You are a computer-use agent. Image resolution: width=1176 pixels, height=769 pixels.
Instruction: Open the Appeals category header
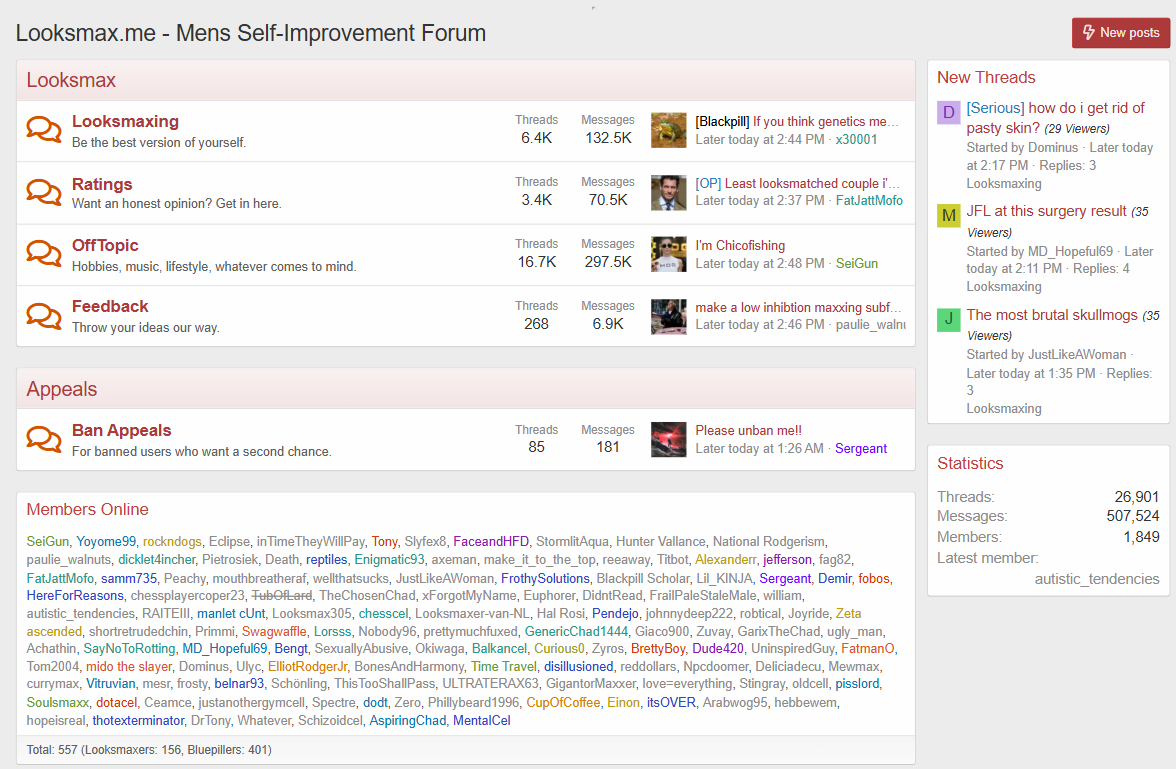pyautogui.click(x=62, y=389)
